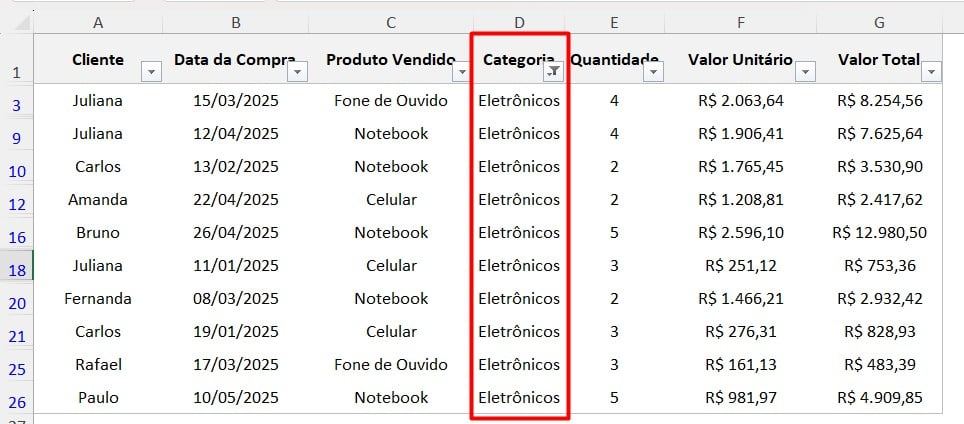Click cell with date 13/02/2025
Screen dimensions: 964x424
236,167
